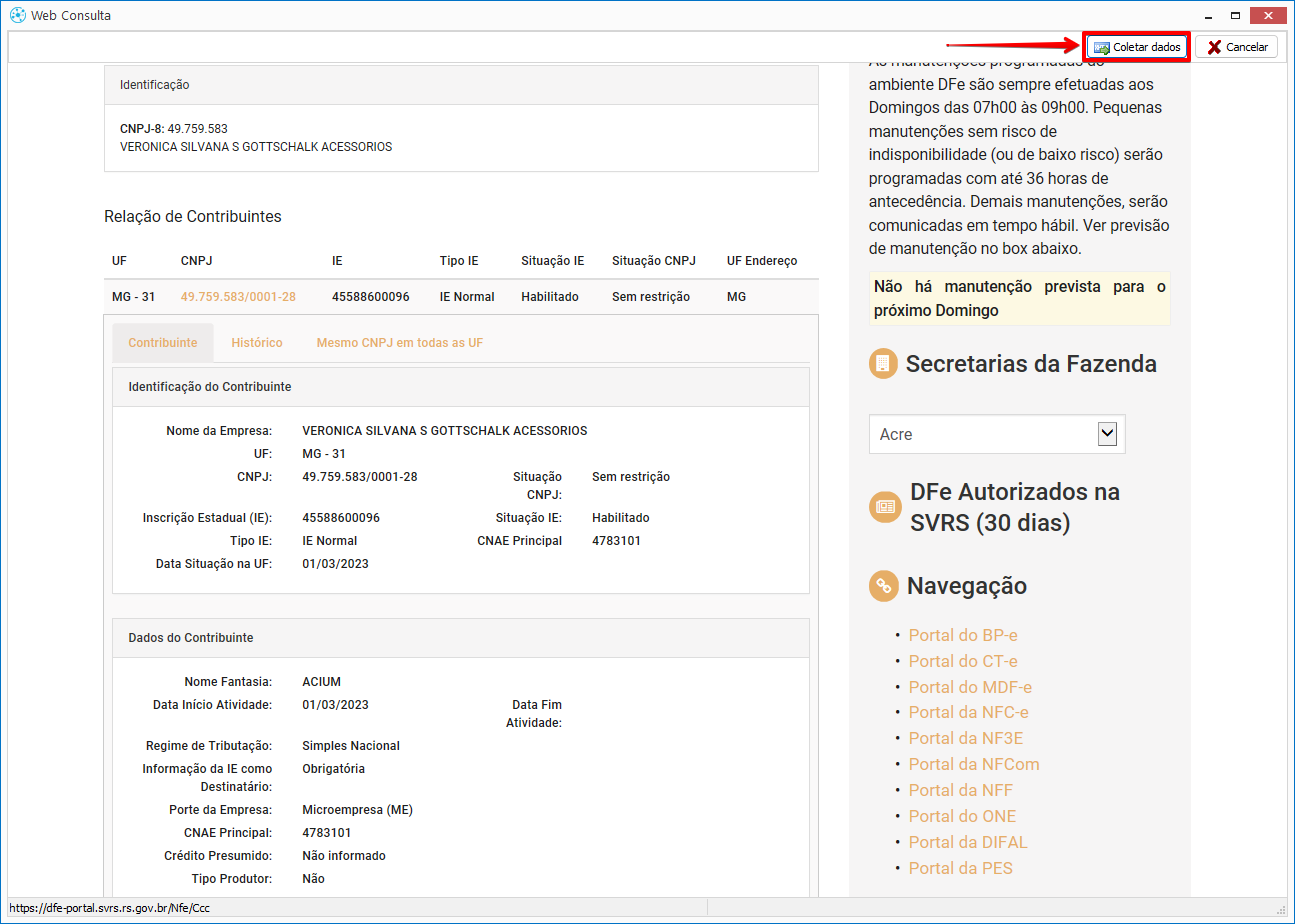
Task: Minimize the Web Consulta window
Action: click(1209, 15)
